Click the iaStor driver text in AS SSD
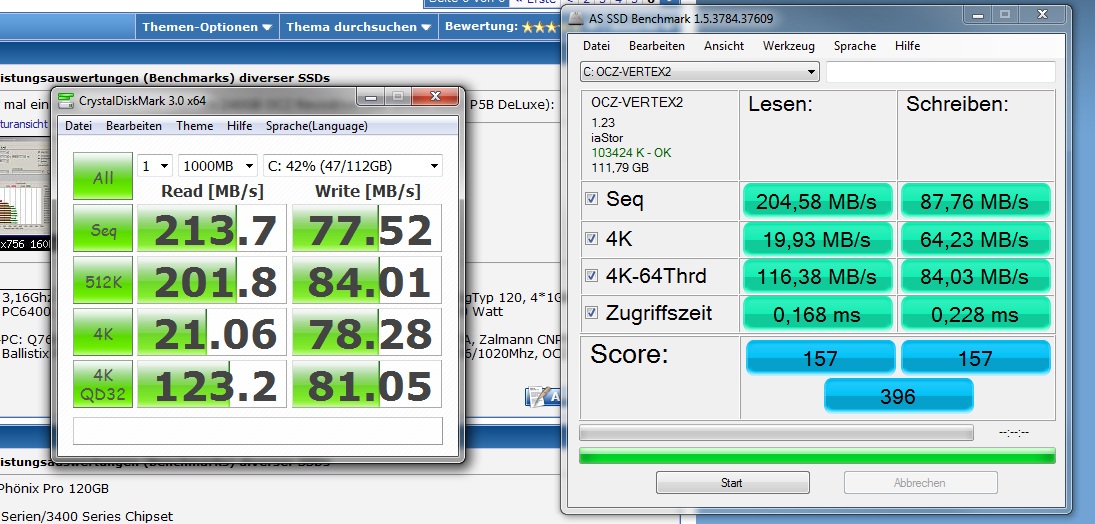 click(x=607, y=138)
